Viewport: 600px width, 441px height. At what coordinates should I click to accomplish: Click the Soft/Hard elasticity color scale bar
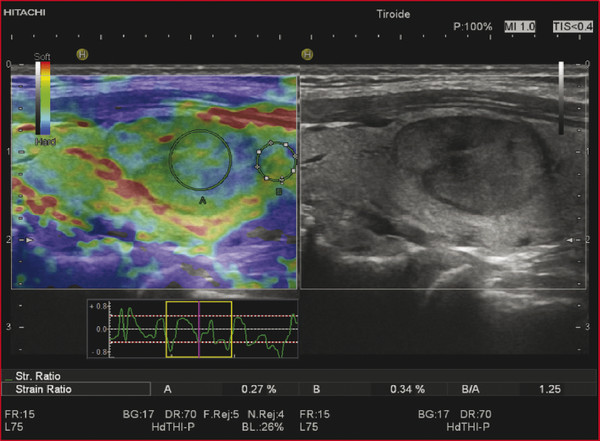[x=42, y=98]
